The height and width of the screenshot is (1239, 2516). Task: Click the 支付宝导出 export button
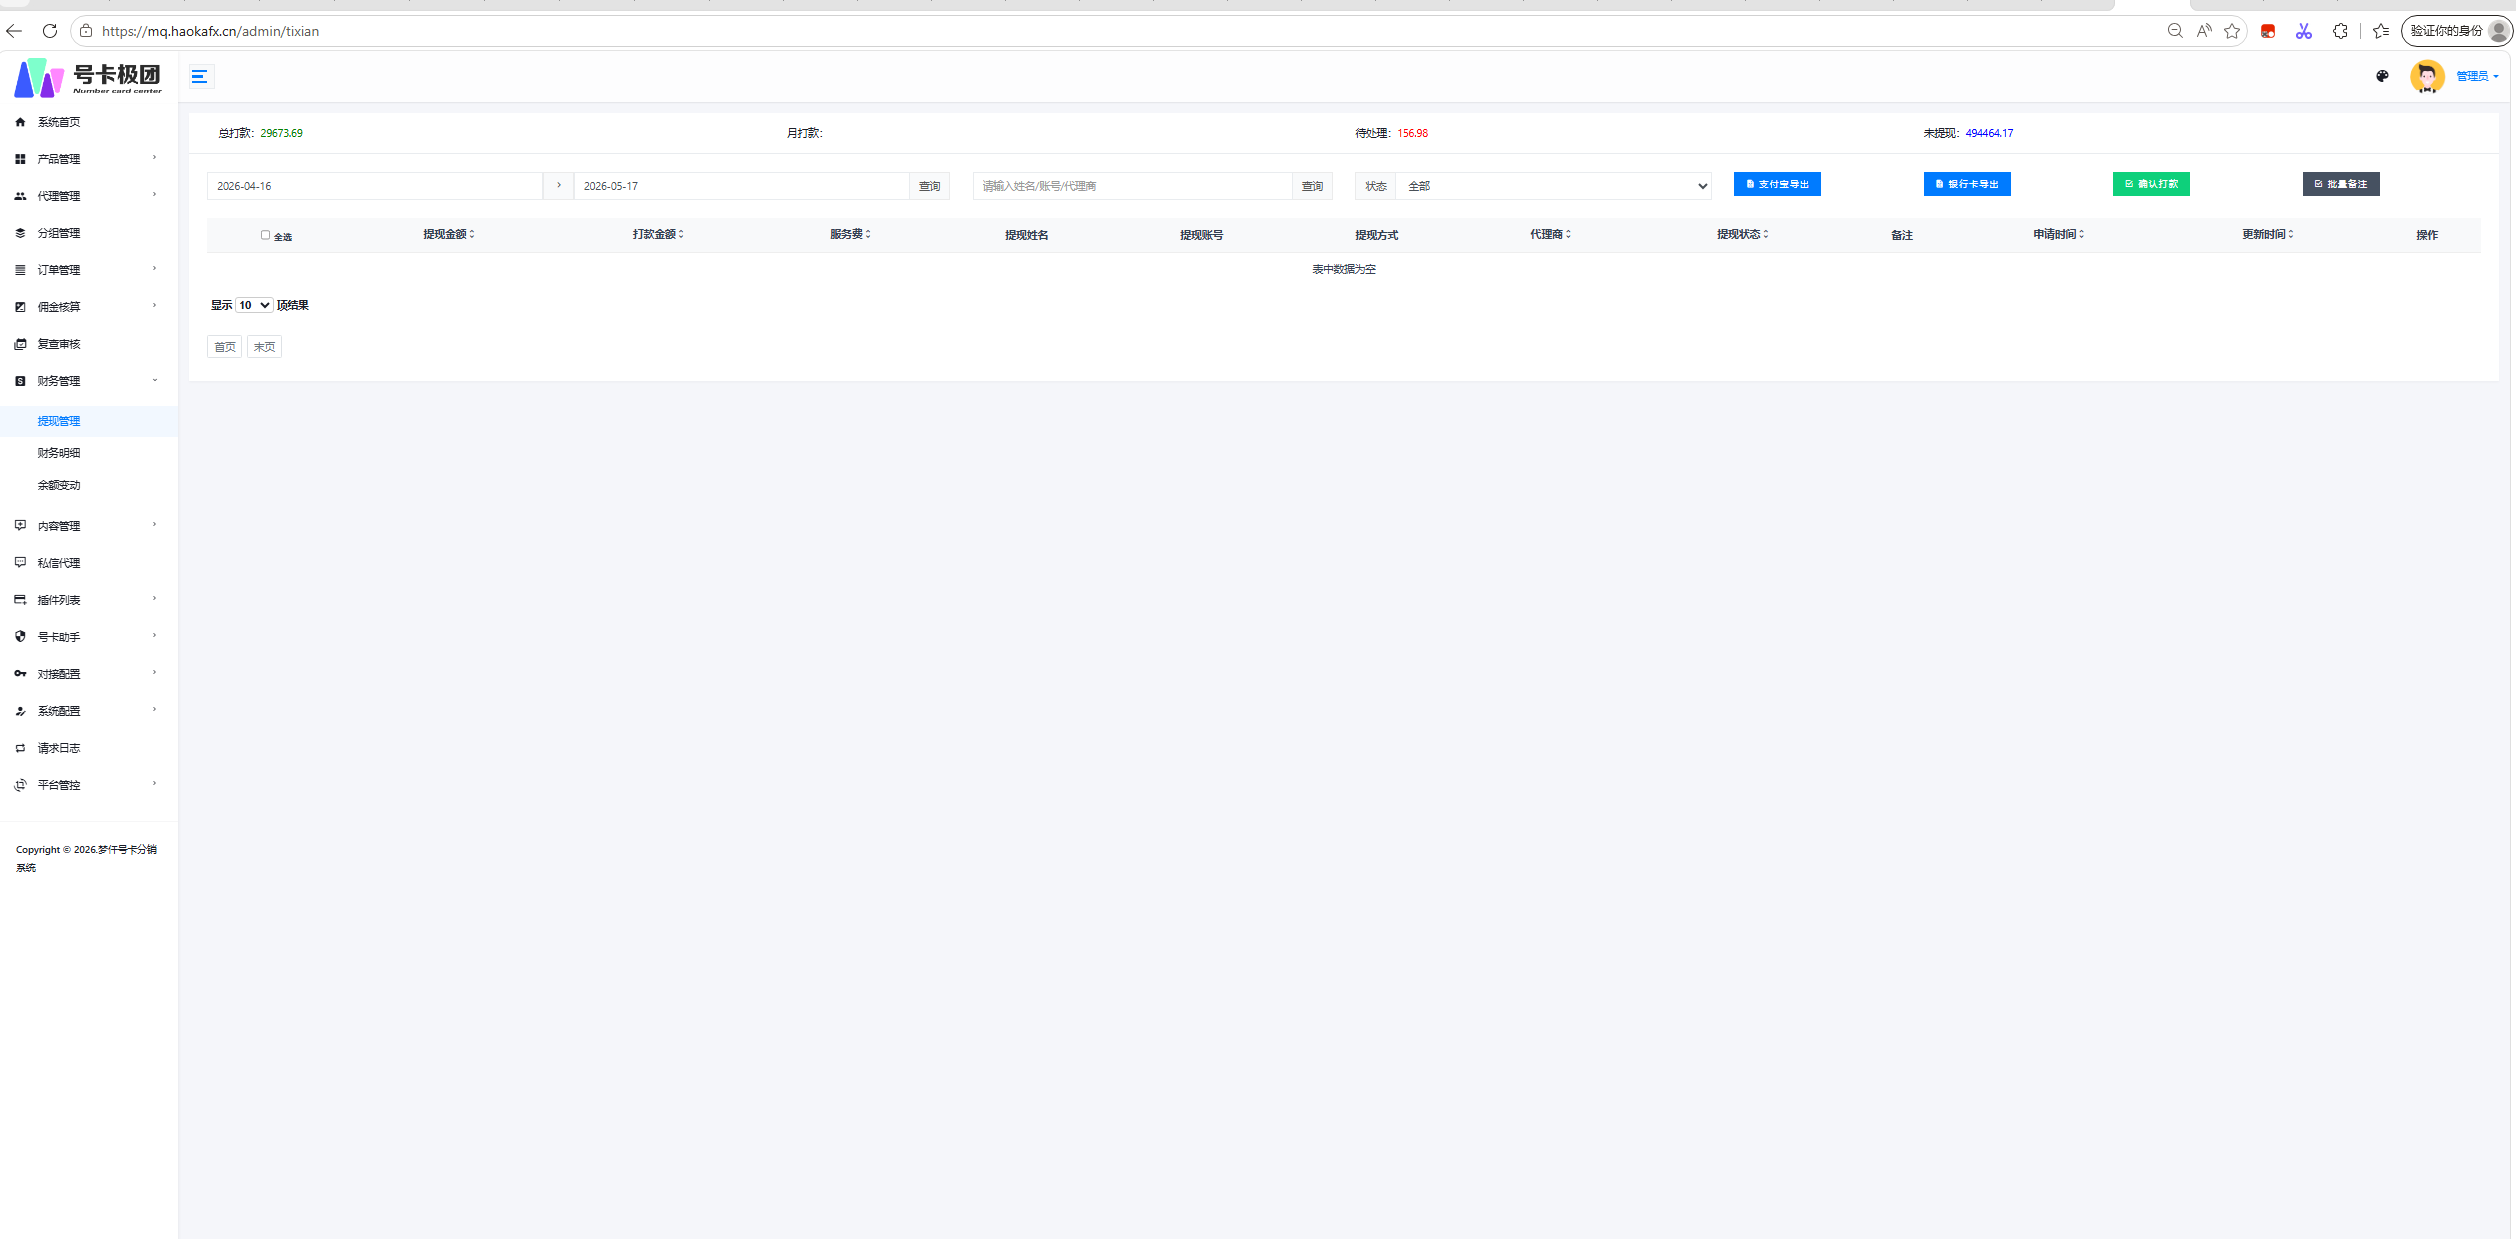(1777, 184)
